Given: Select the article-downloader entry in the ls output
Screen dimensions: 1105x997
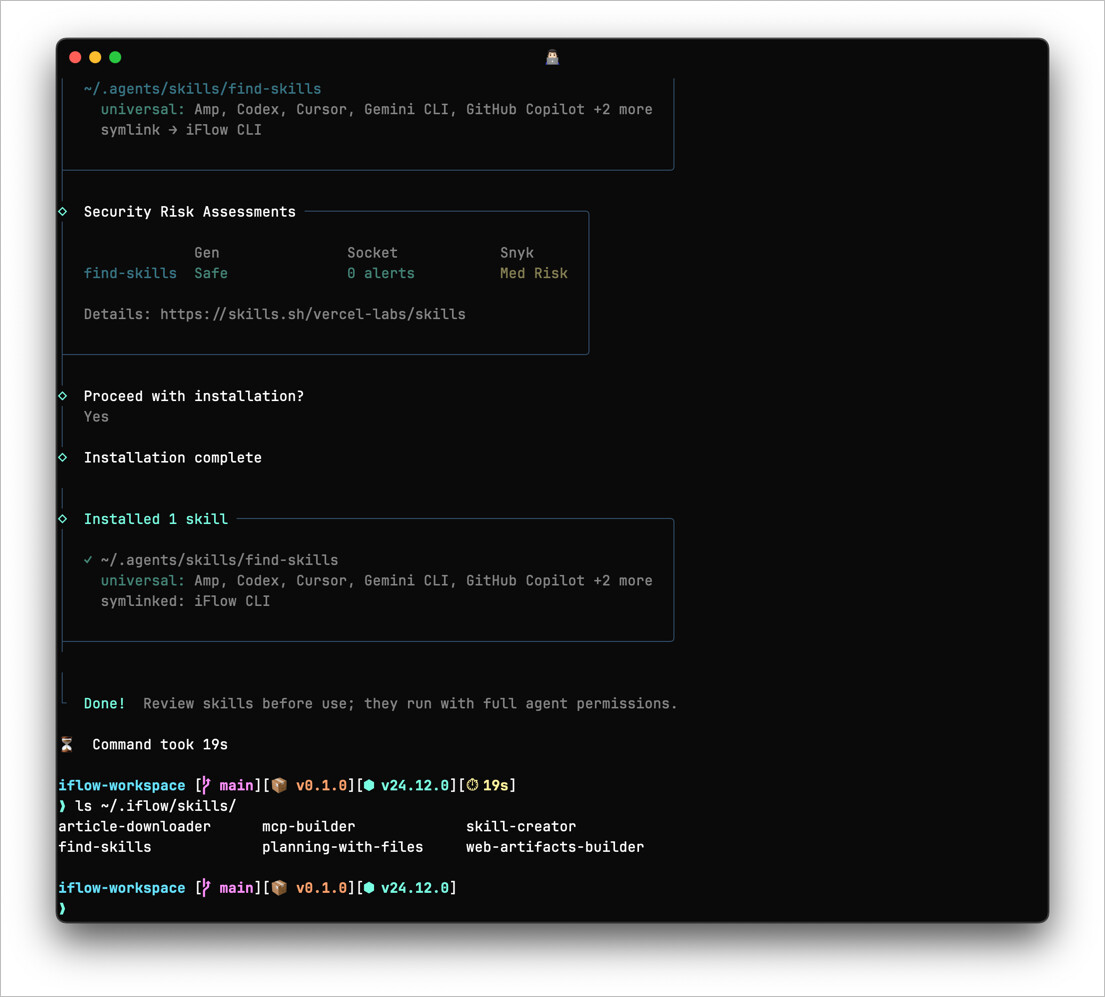Looking at the screenshot, I should tap(134, 826).
